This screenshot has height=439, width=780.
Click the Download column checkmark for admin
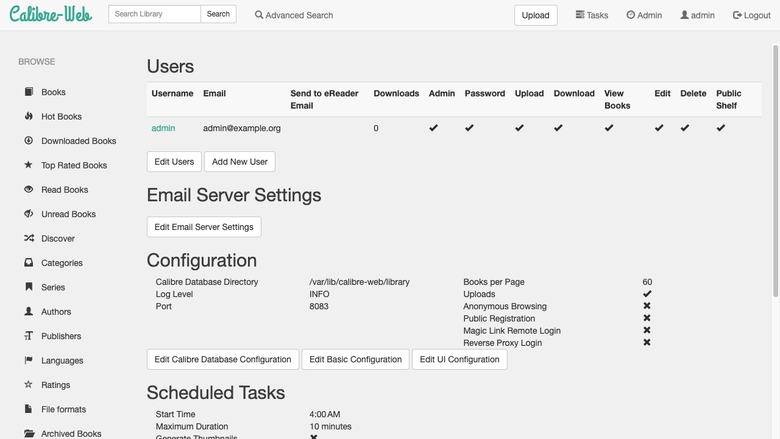click(x=558, y=128)
